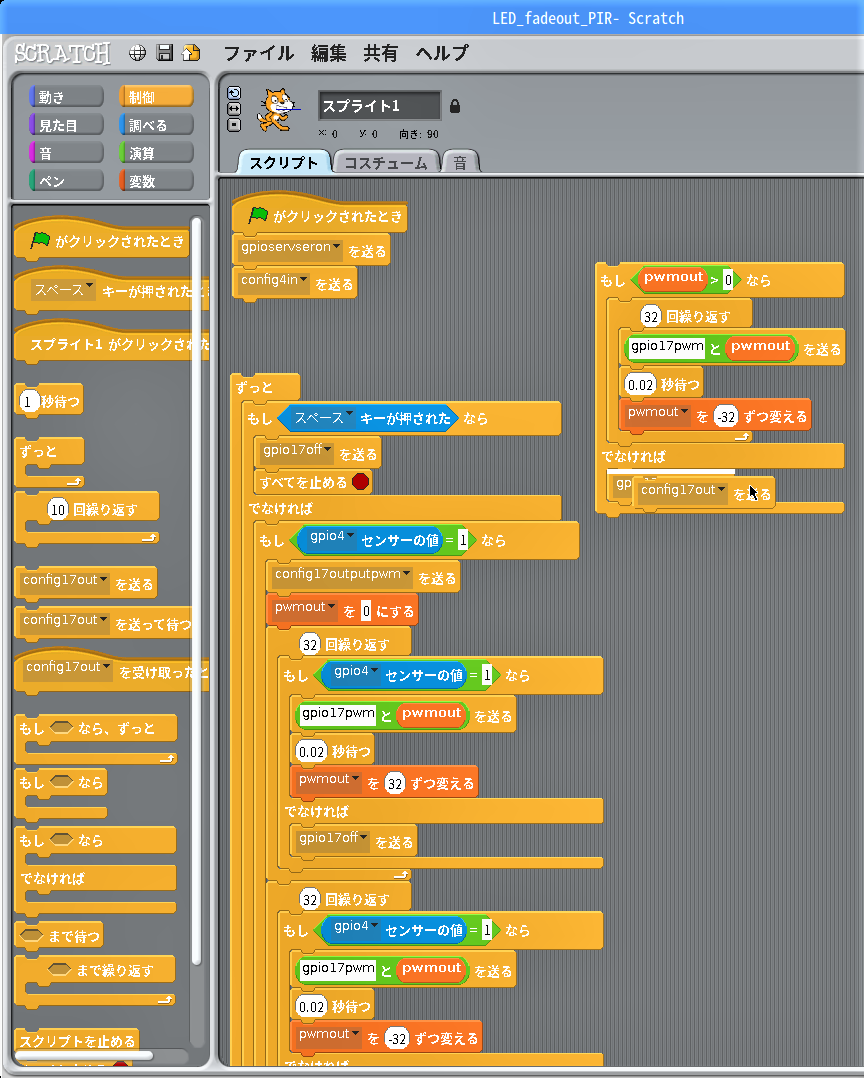Image resolution: width=864 pixels, height=1078 pixels.
Task: Click the palette horizontal scrollbar
Action: 83,1055
